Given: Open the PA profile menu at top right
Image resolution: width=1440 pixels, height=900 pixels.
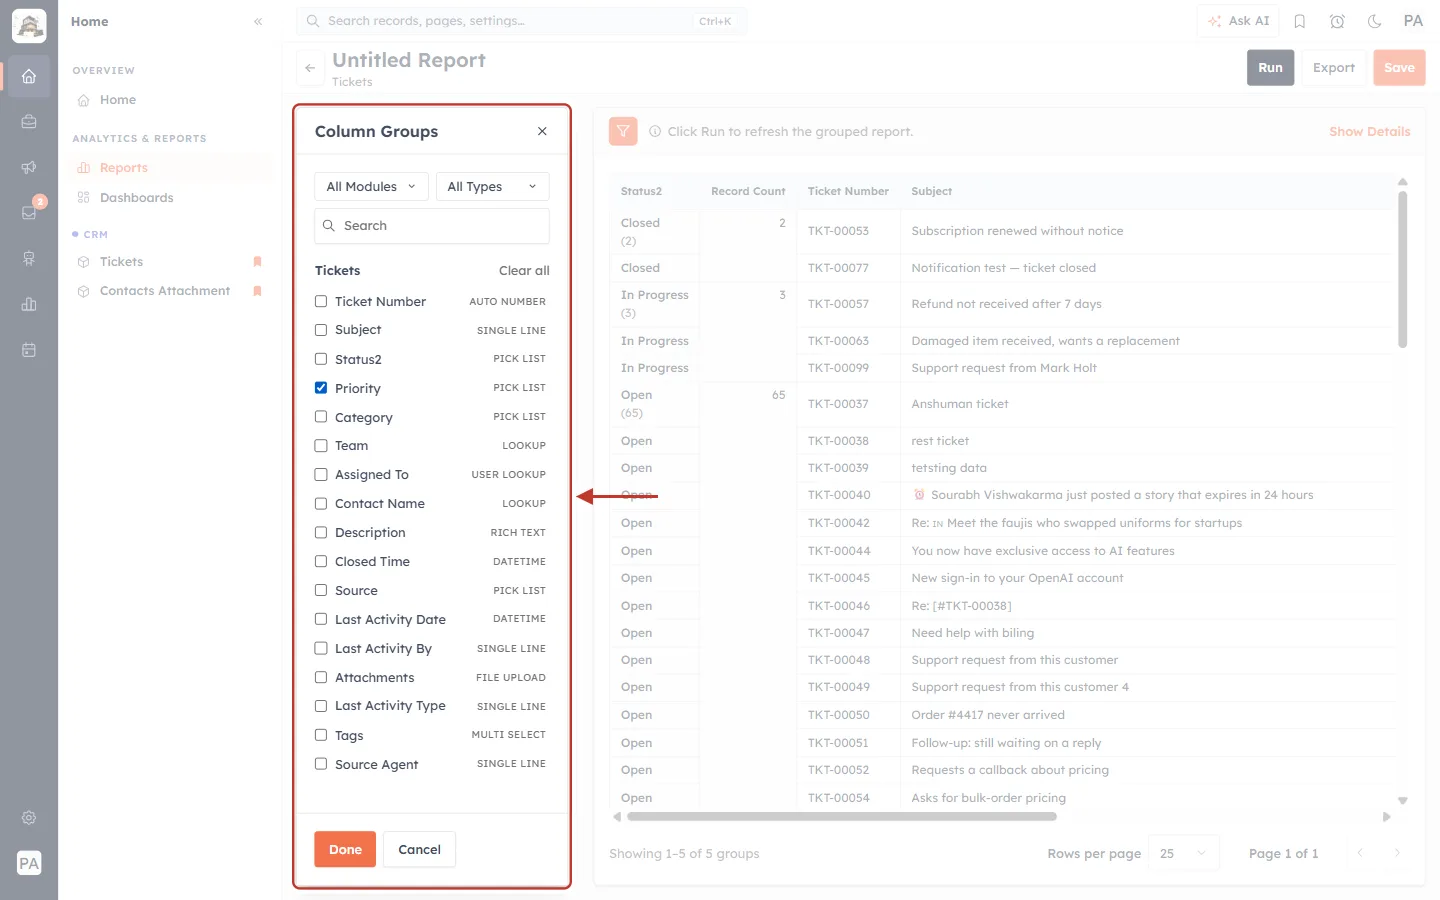Looking at the screenshot, I should (x=1413, y=21).
